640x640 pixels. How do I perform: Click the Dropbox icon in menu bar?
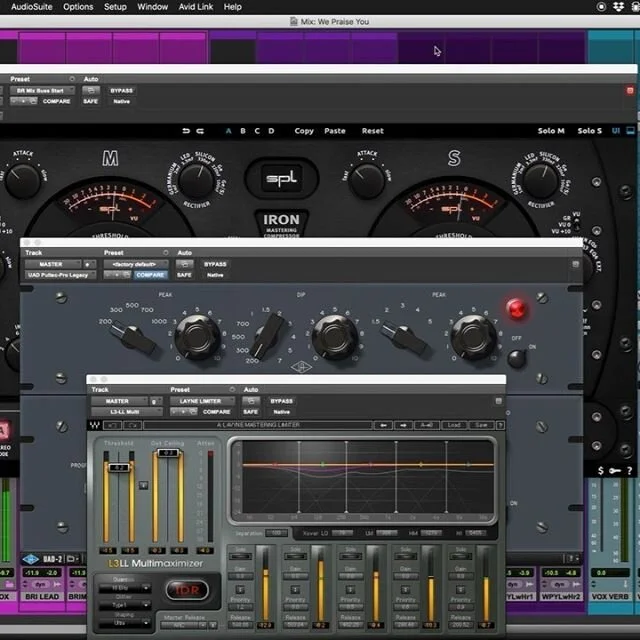[618, 7]
